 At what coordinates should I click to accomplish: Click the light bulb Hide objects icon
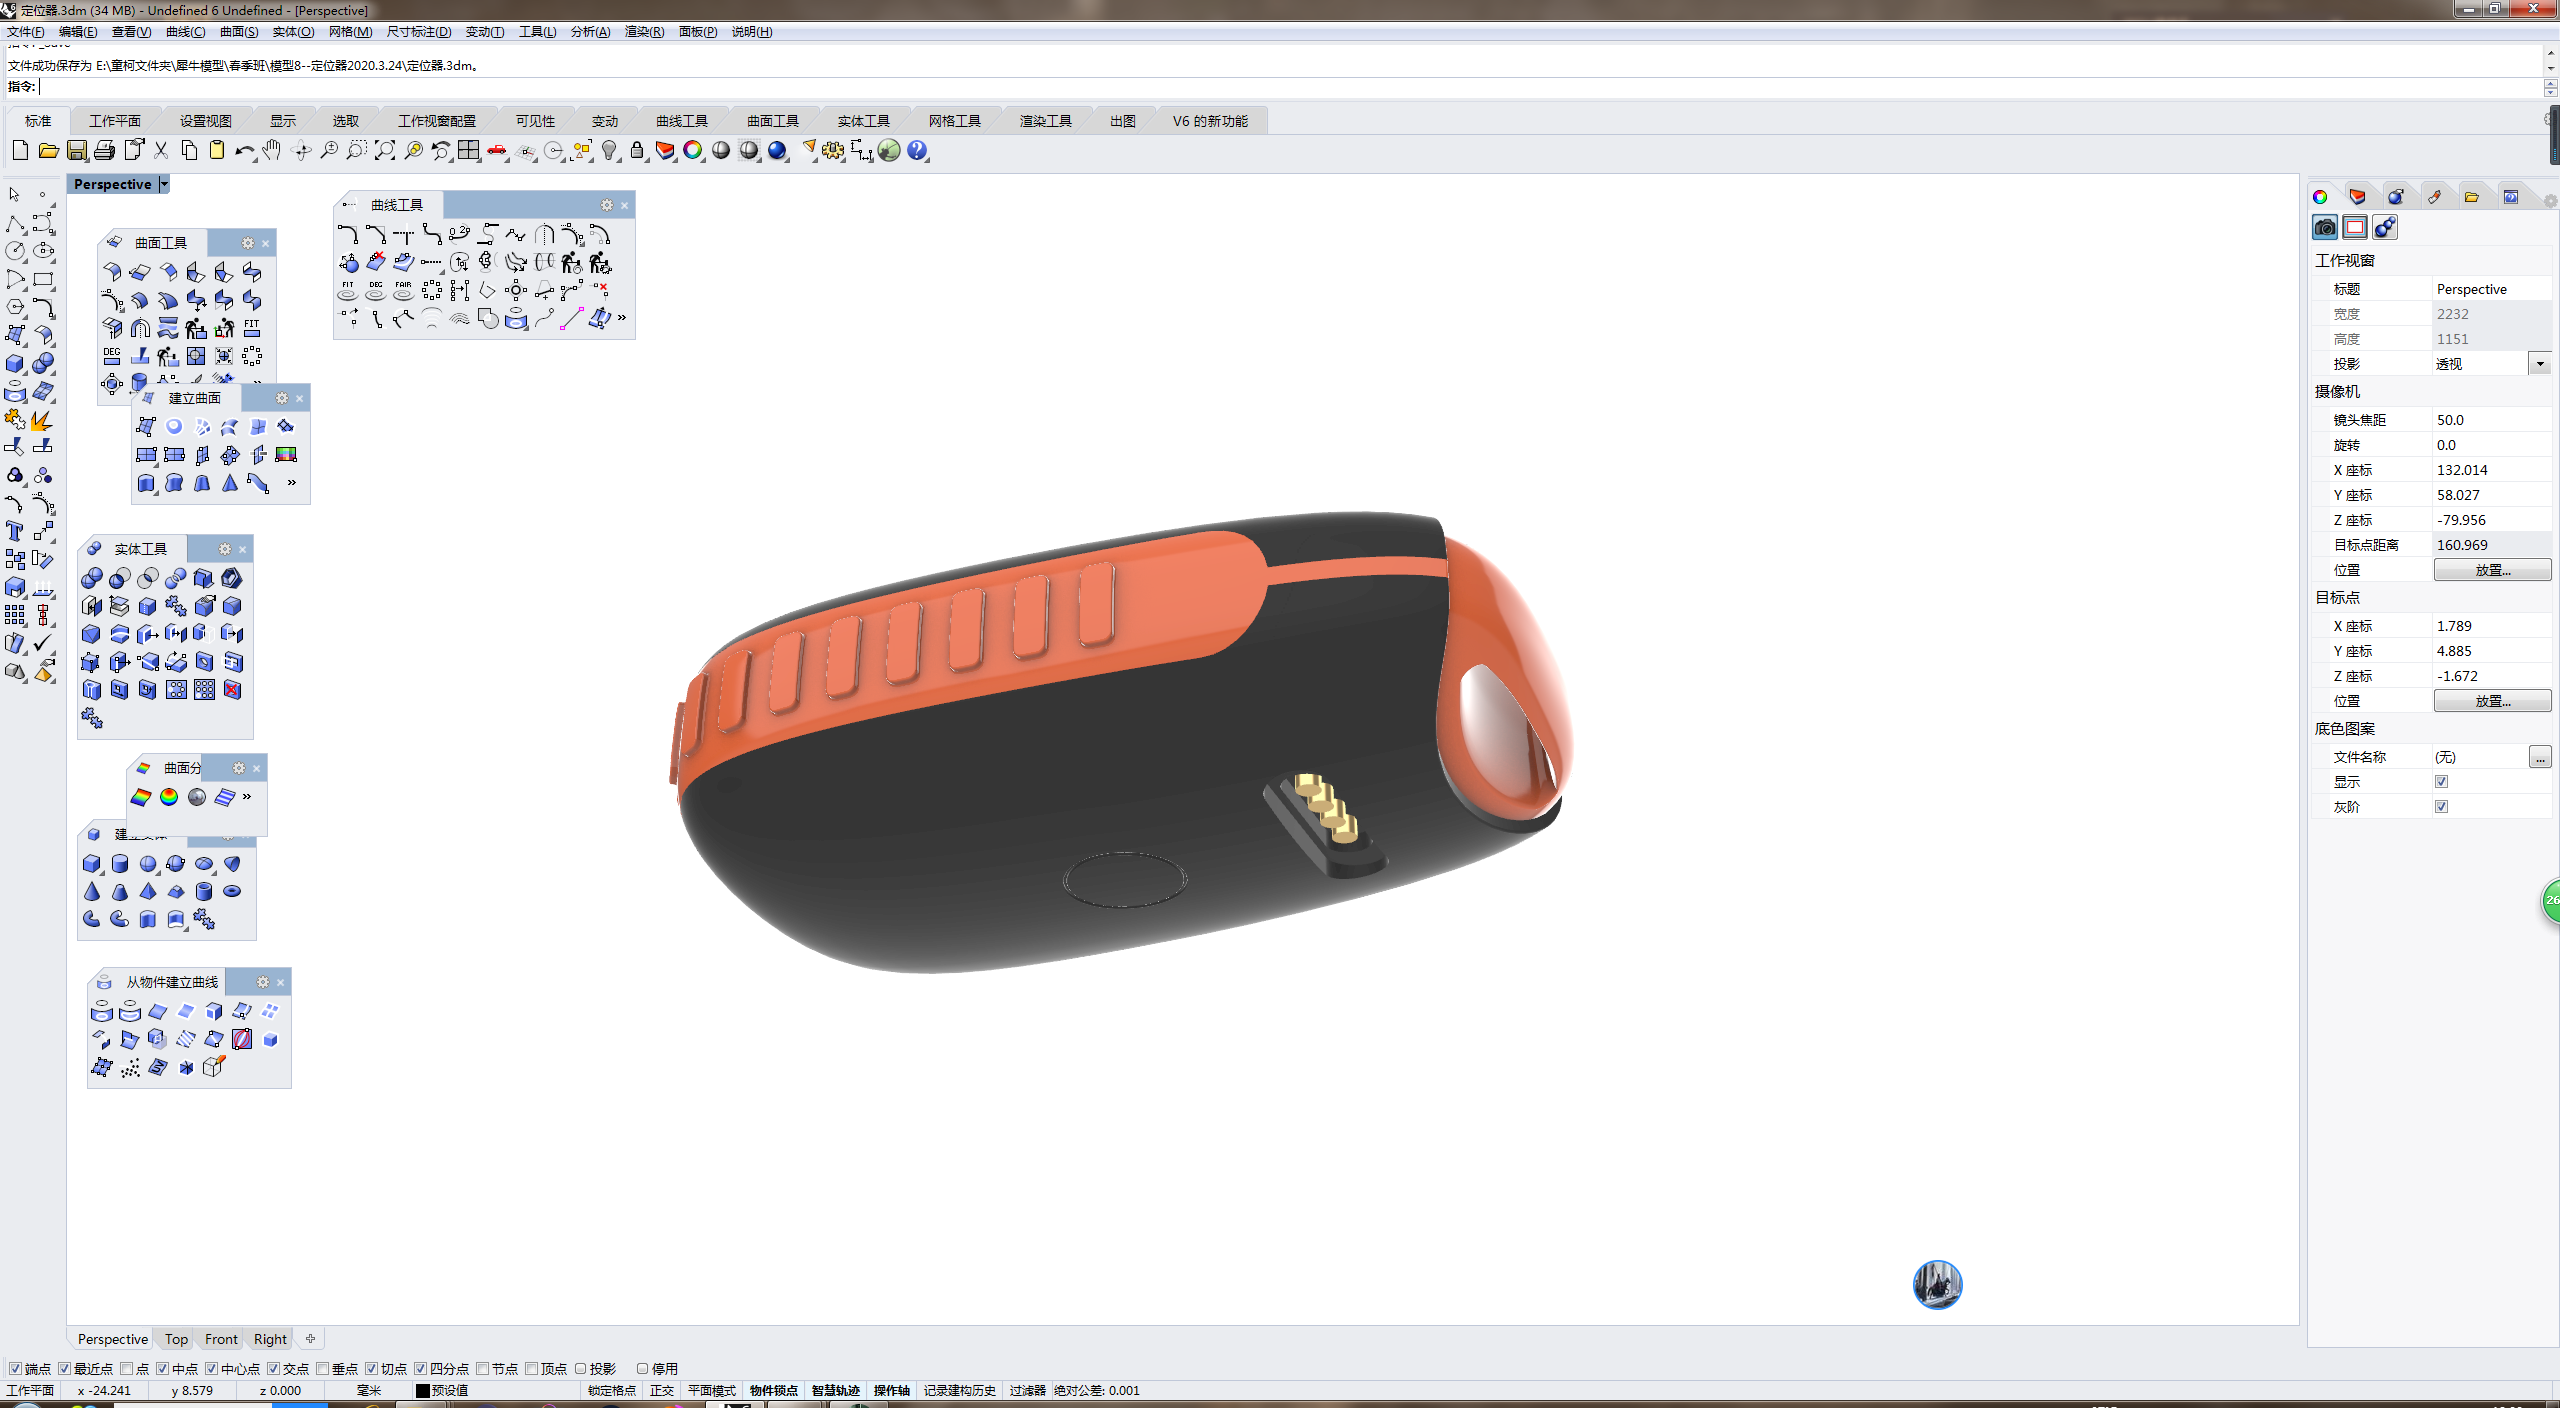[x=609, y=151]
